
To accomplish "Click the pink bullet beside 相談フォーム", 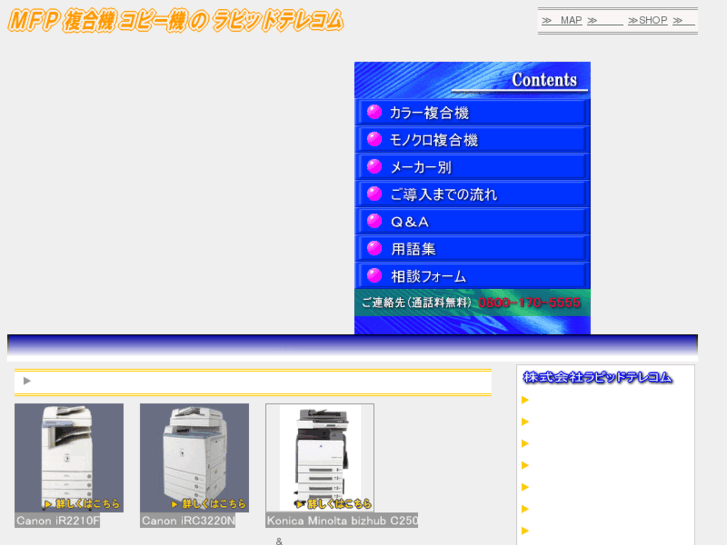I will click(x=374, y=276).
